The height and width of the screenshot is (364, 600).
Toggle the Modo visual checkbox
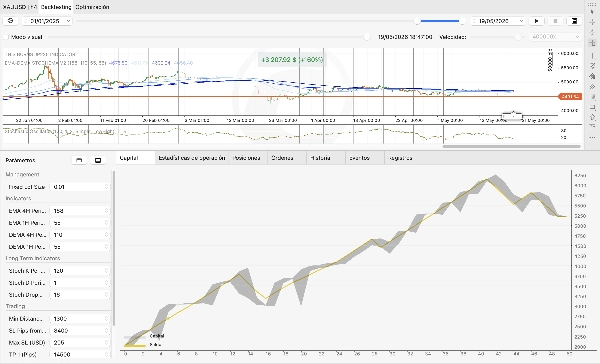click(x=6, y=37)
